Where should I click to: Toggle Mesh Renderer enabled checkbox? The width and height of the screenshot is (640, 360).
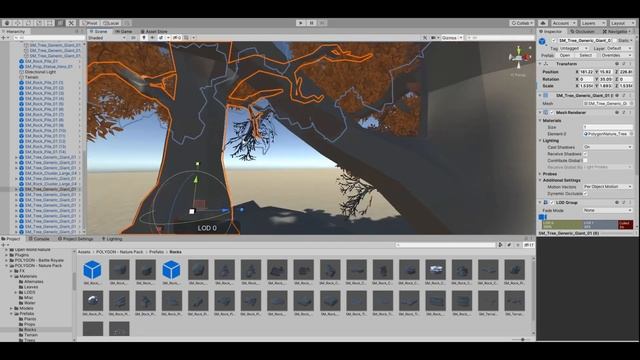click(552, 113)
